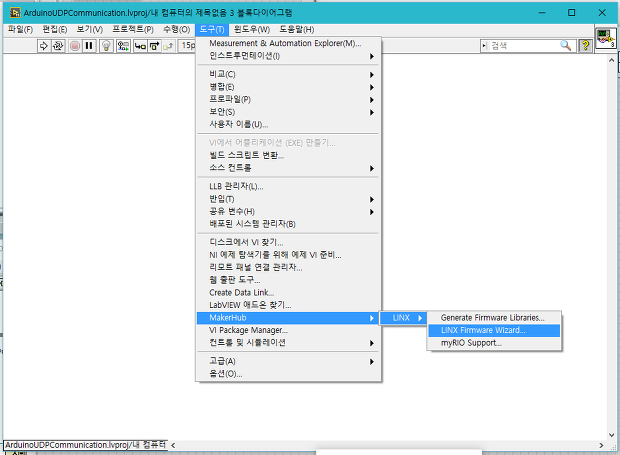Choose 빌드 스크립트 변환... entry
This screenshot has width=620, height=455.
(289, 155)
